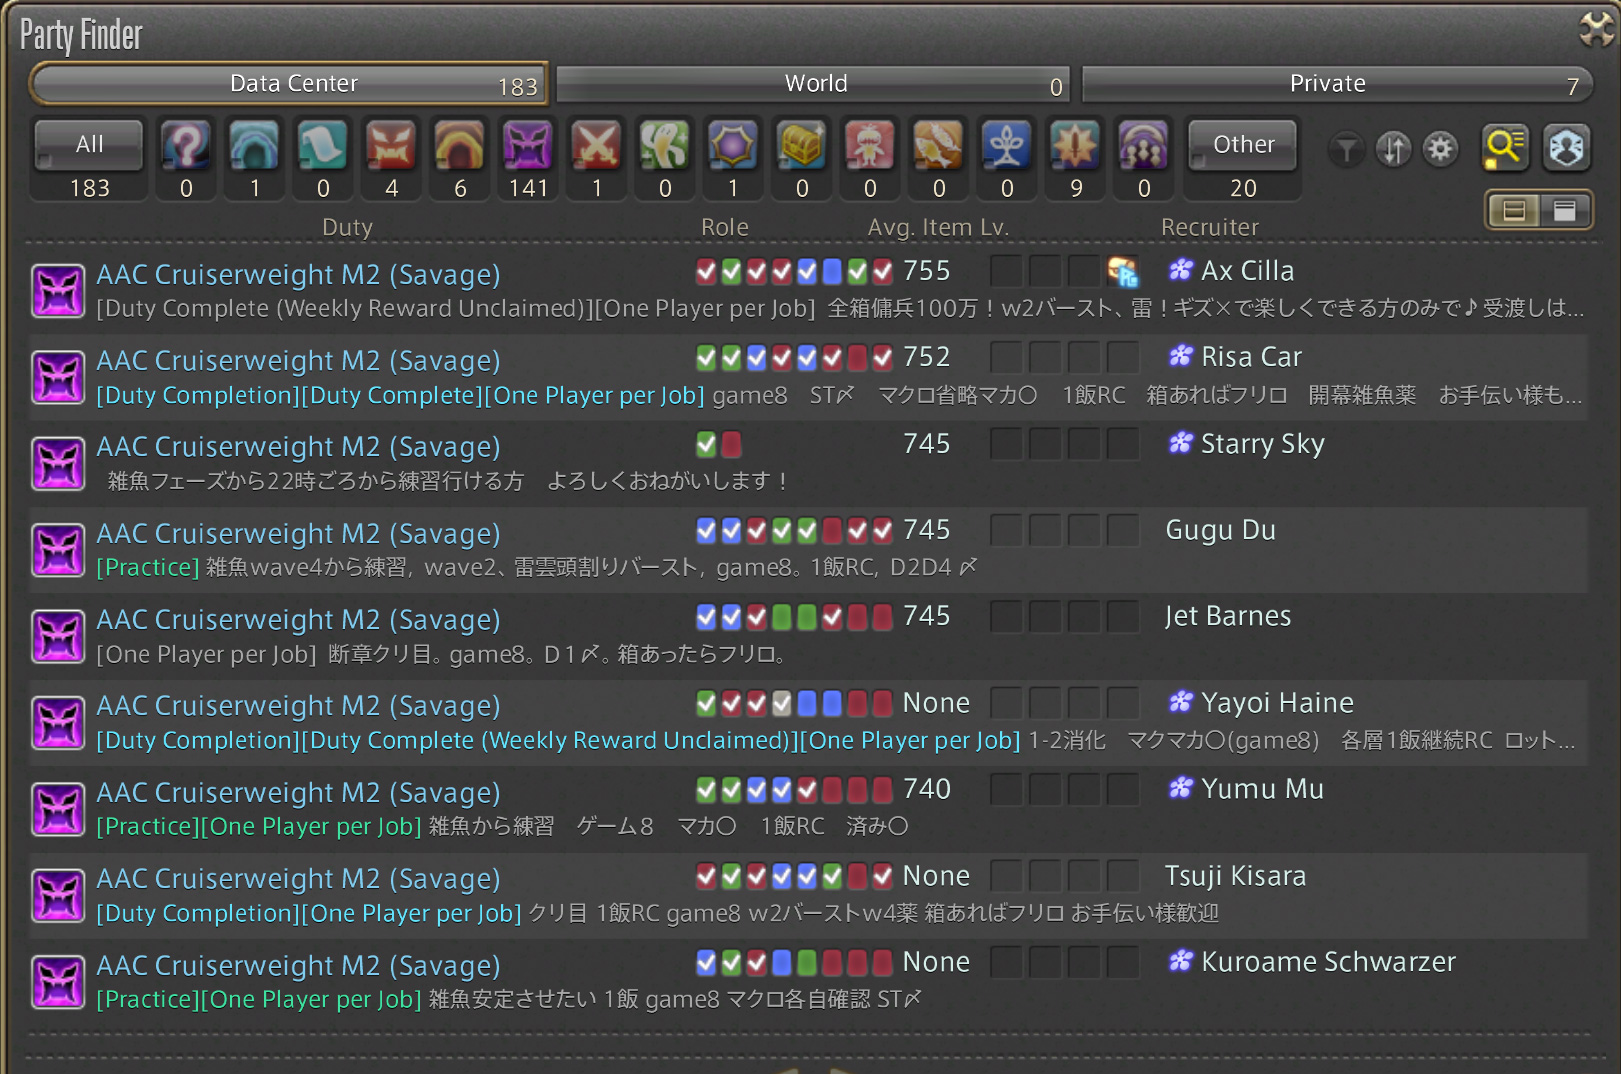Click the duty icon of Gugu Du's listing
This screenshot has height=1074, width=1621.
(x=58, y=550)
